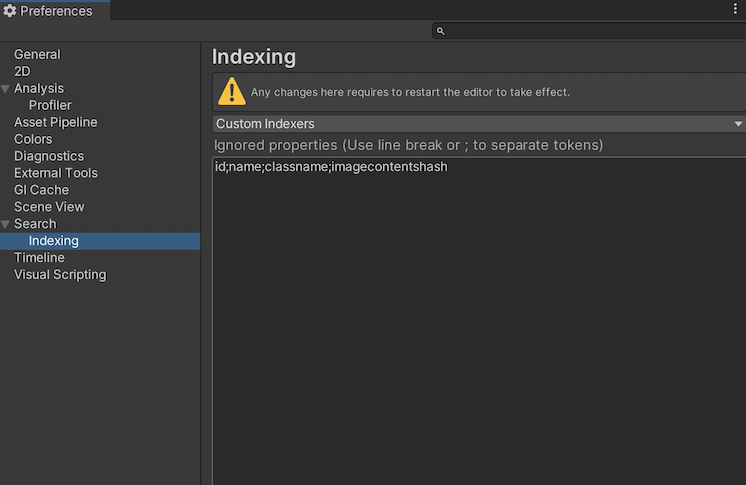Open the 2D preferences section
This screenshot has width=746, height=485.
coord(22,72)
